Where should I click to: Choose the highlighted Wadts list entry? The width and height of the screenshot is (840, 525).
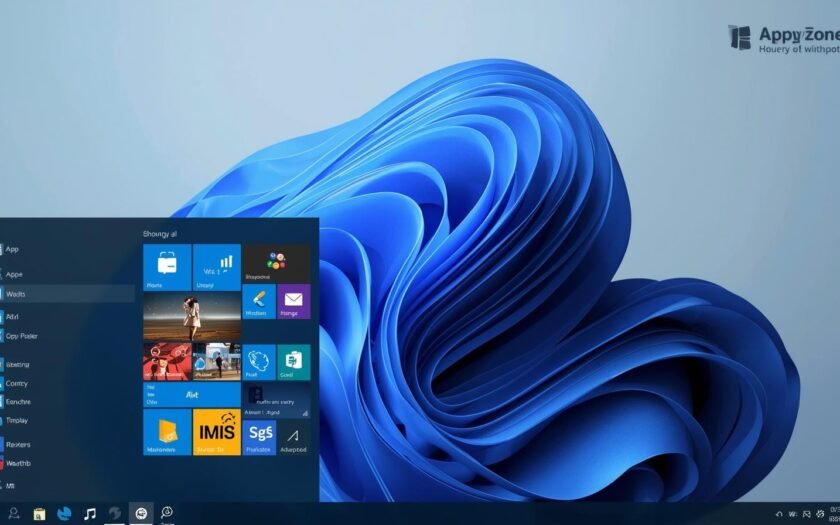68,294
